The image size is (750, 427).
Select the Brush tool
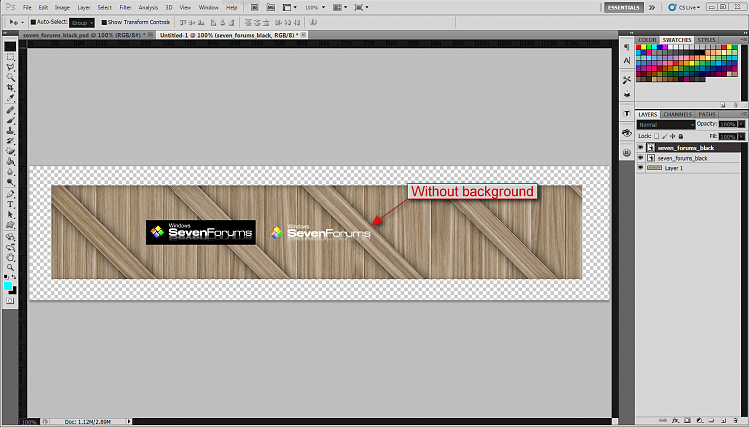point(10,120)
